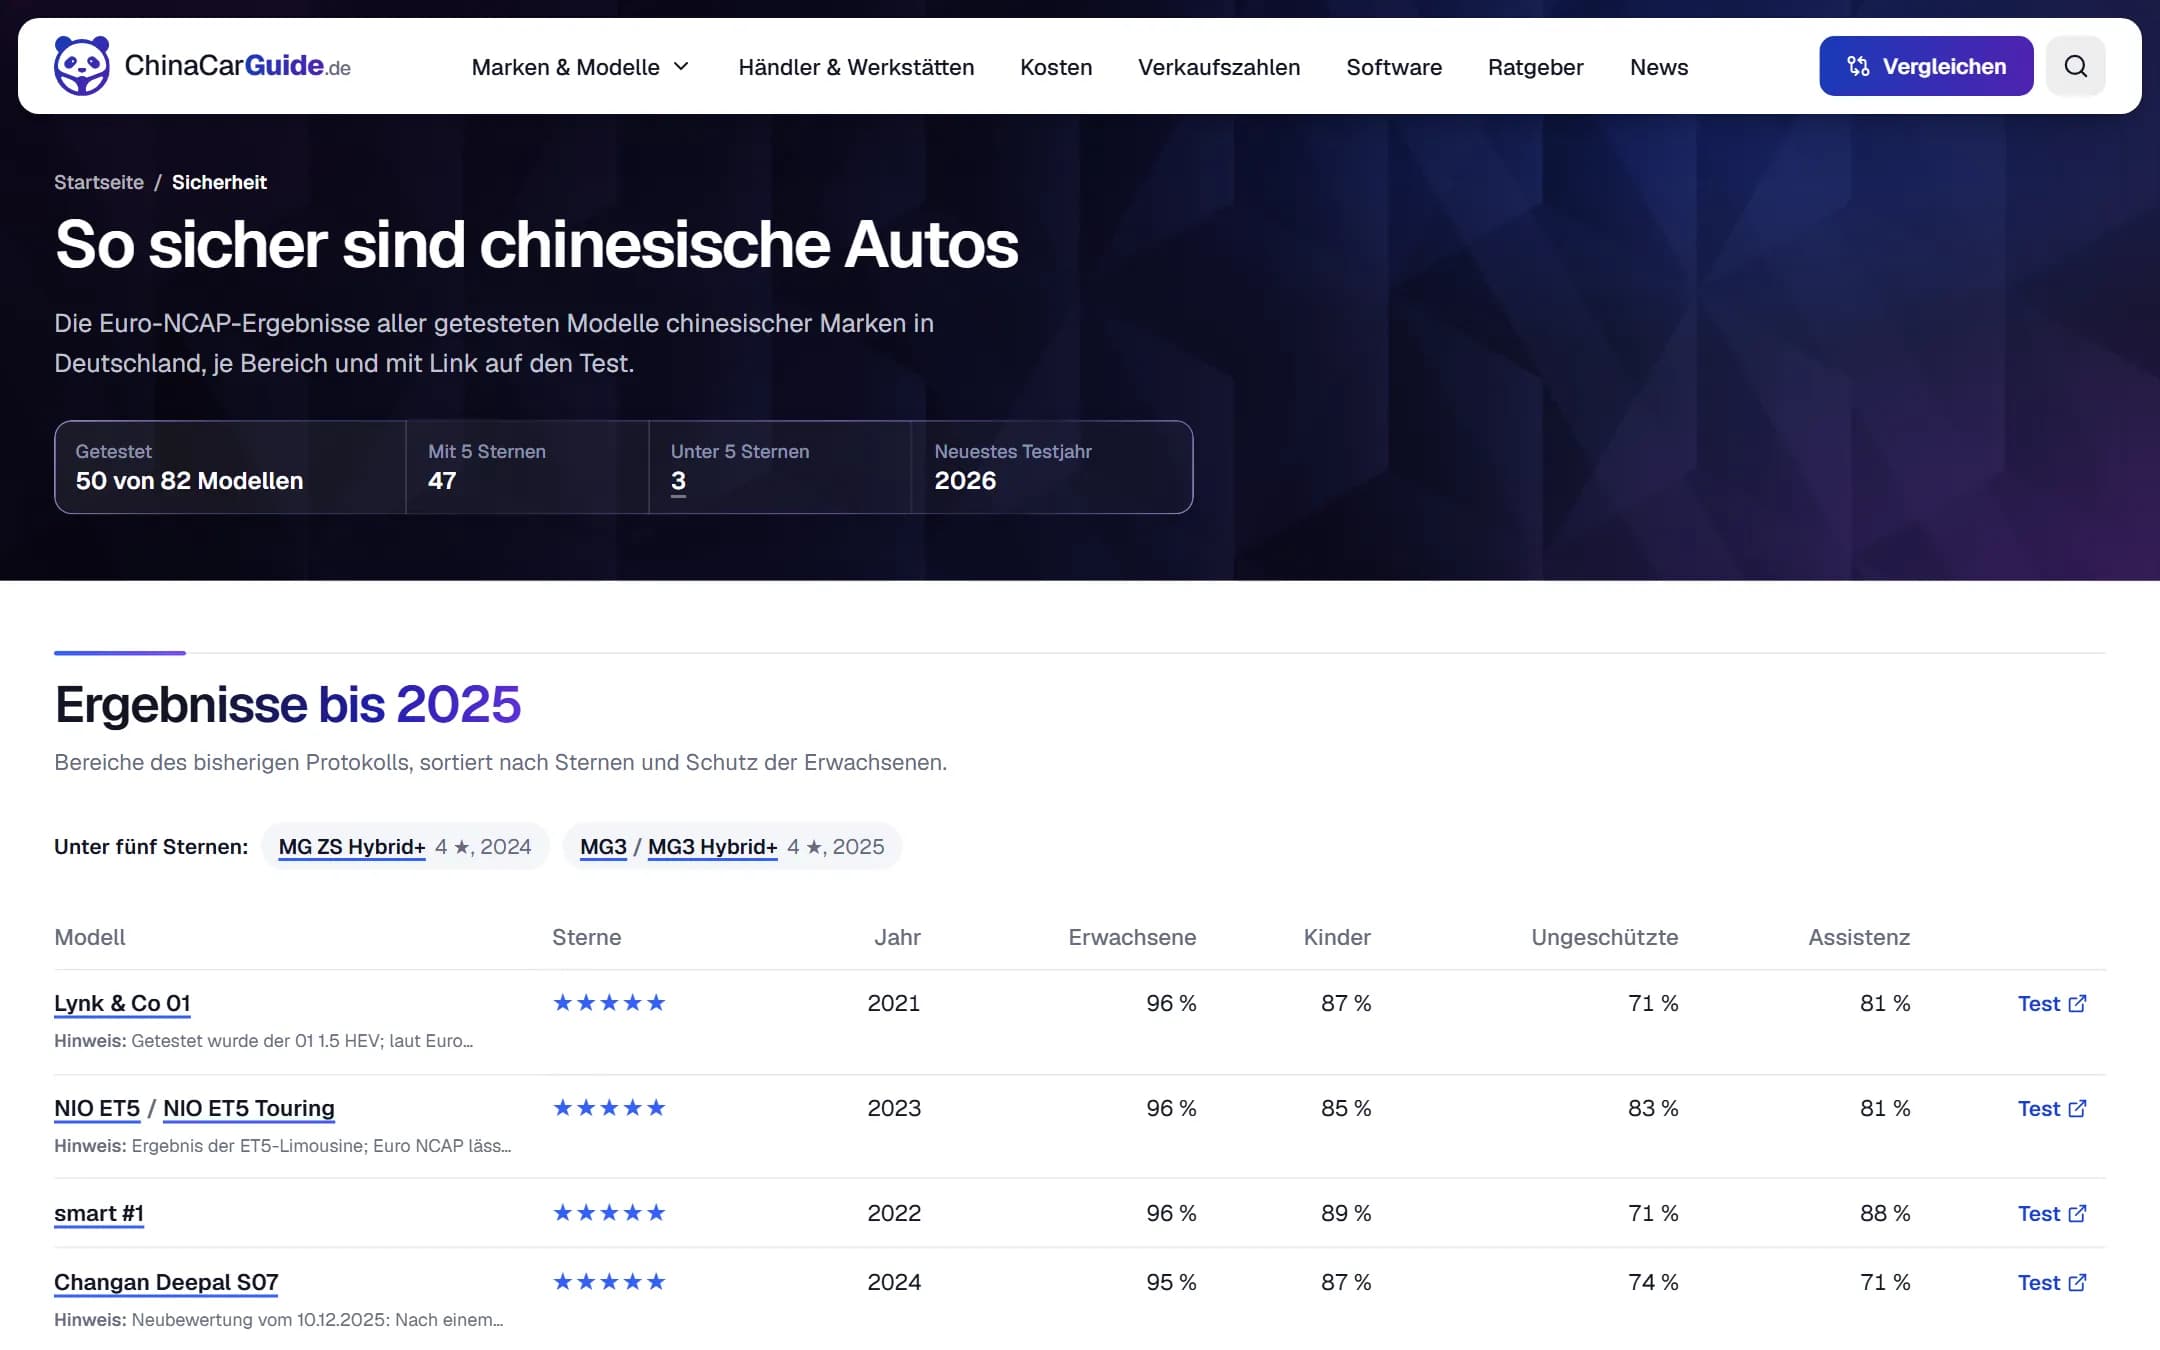Click the '50 von 82 Modellen' stat
The image size is (2160, 1350).
tap(189, 481)
